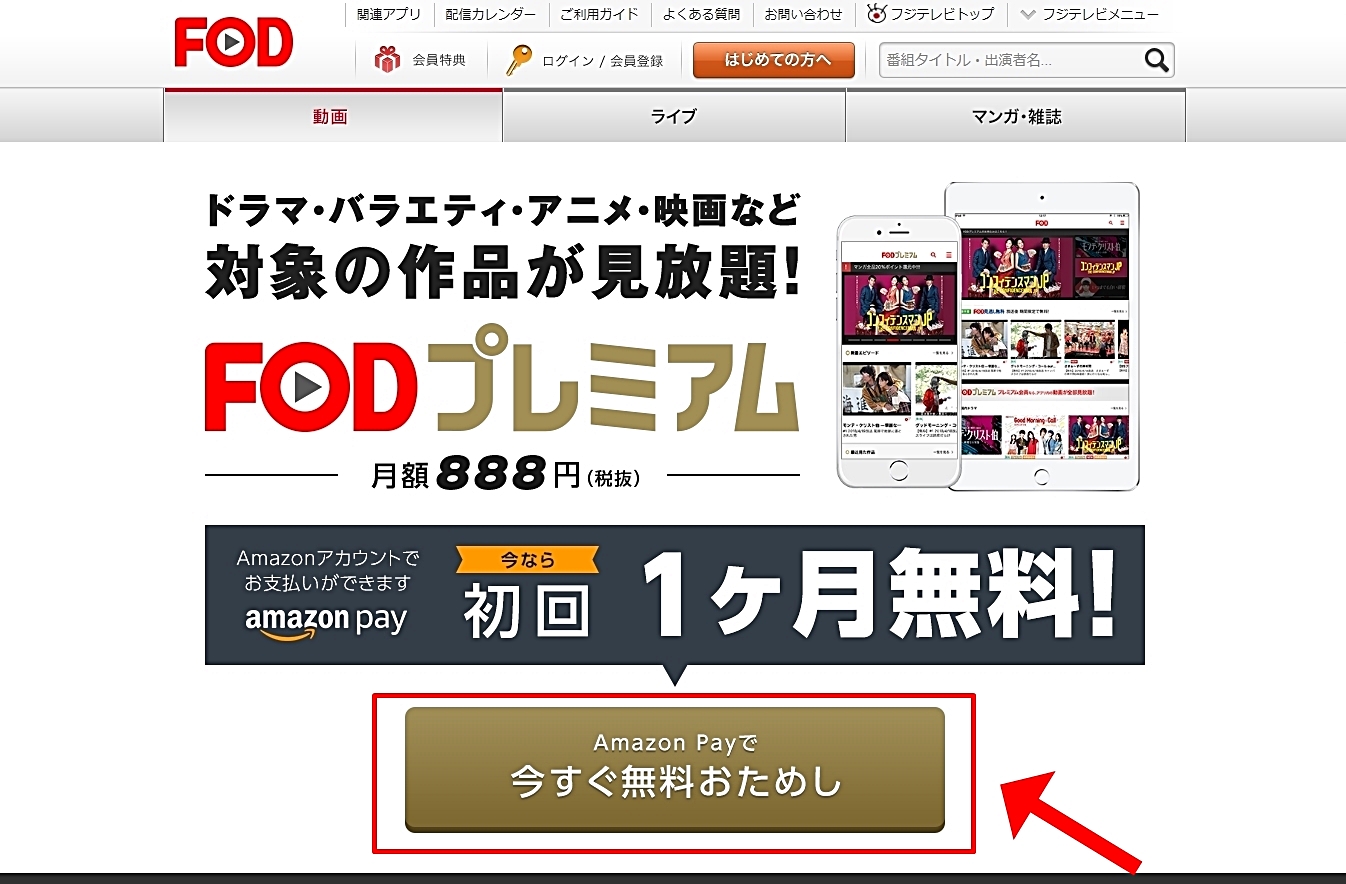This screenshot has height=884, width=1346.
Task: Click the chevron beside フジテレビメニュー
Action: pos(1028,14)
